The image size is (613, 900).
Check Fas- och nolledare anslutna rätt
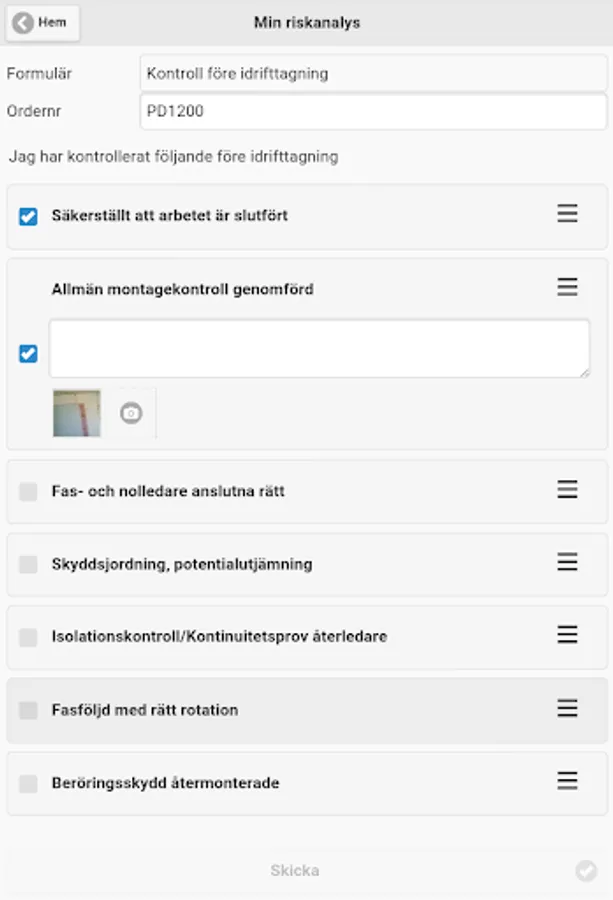point(28,491)
